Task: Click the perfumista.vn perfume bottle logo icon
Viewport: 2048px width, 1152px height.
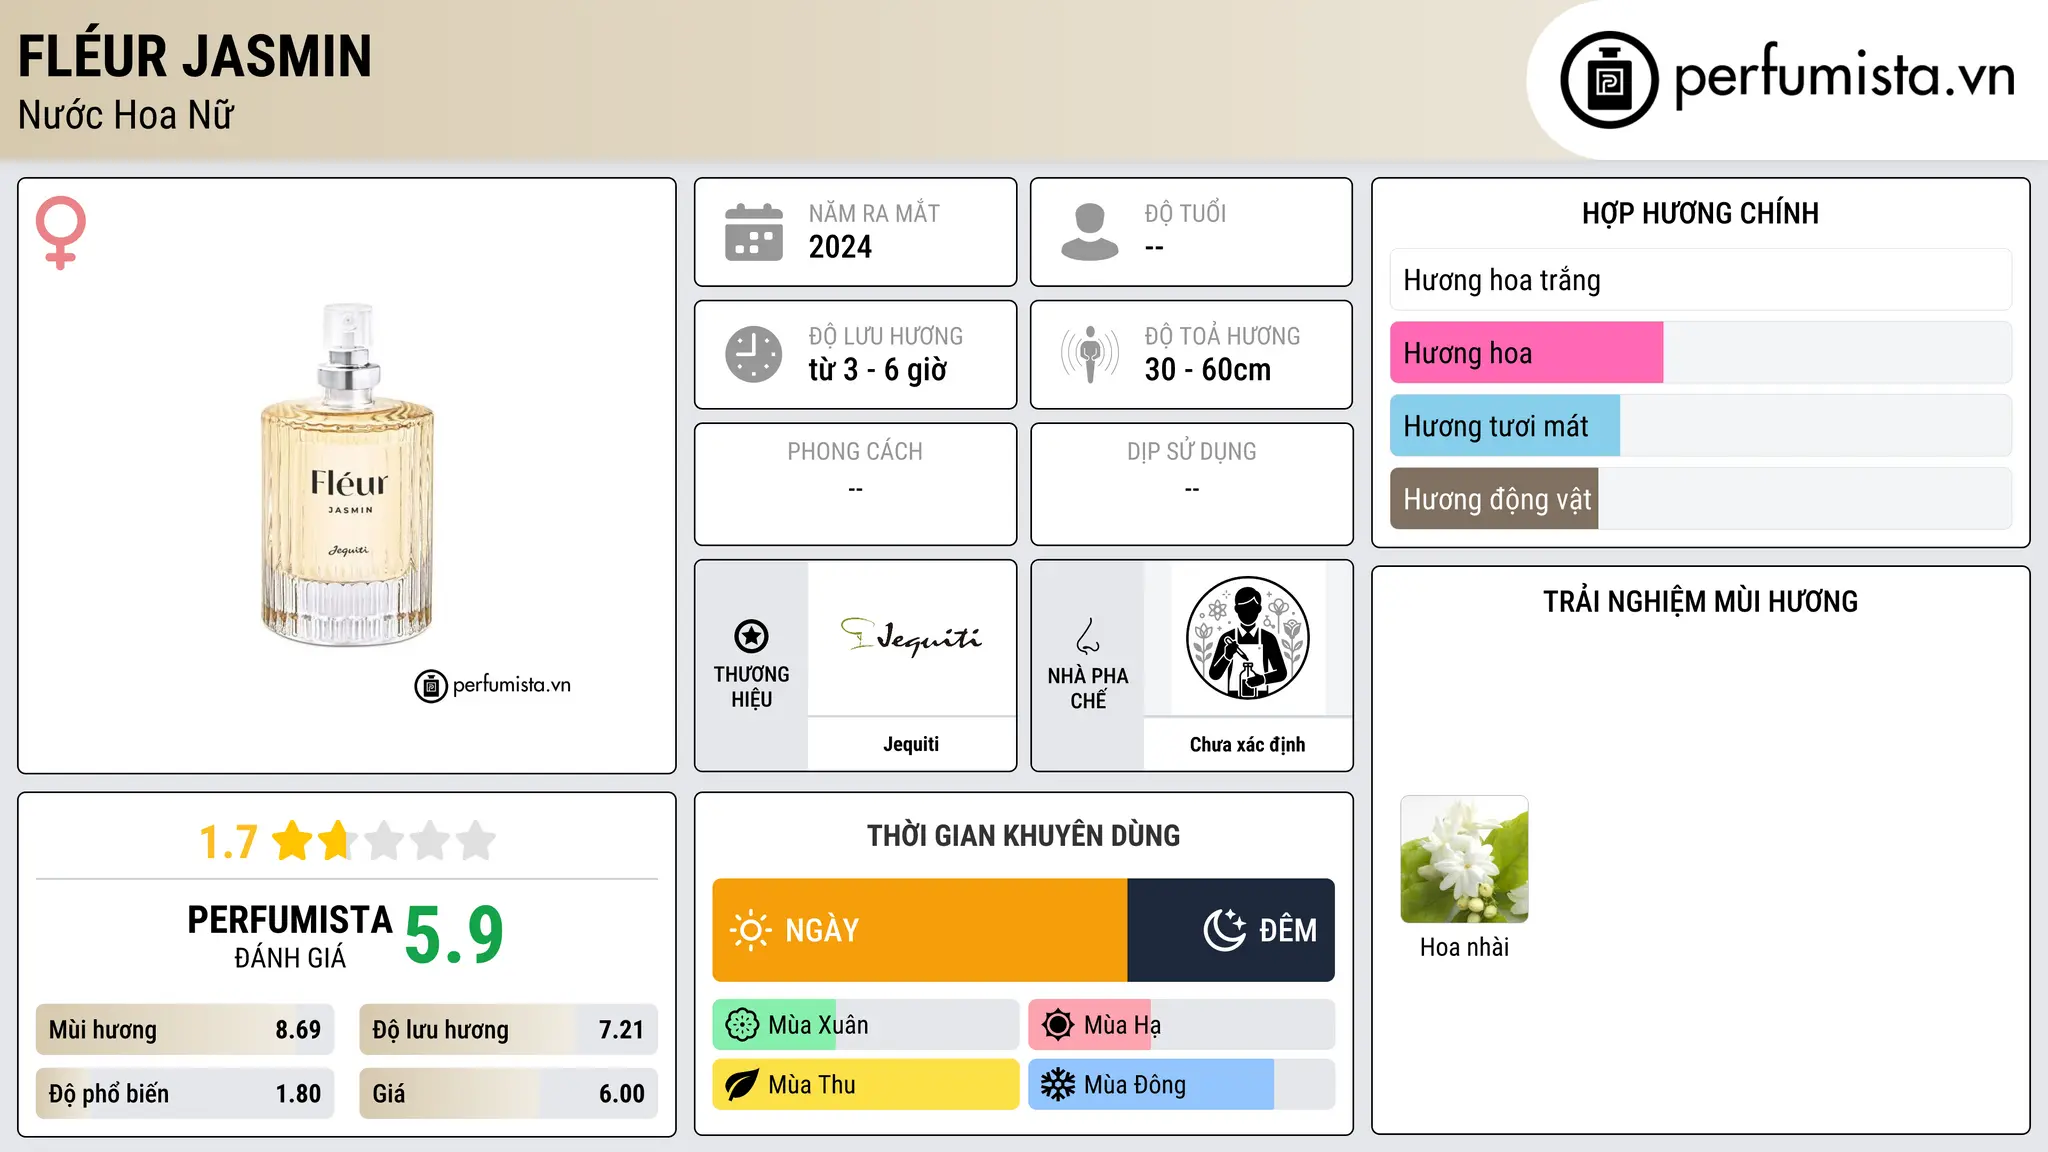Action: [1609, 80]
